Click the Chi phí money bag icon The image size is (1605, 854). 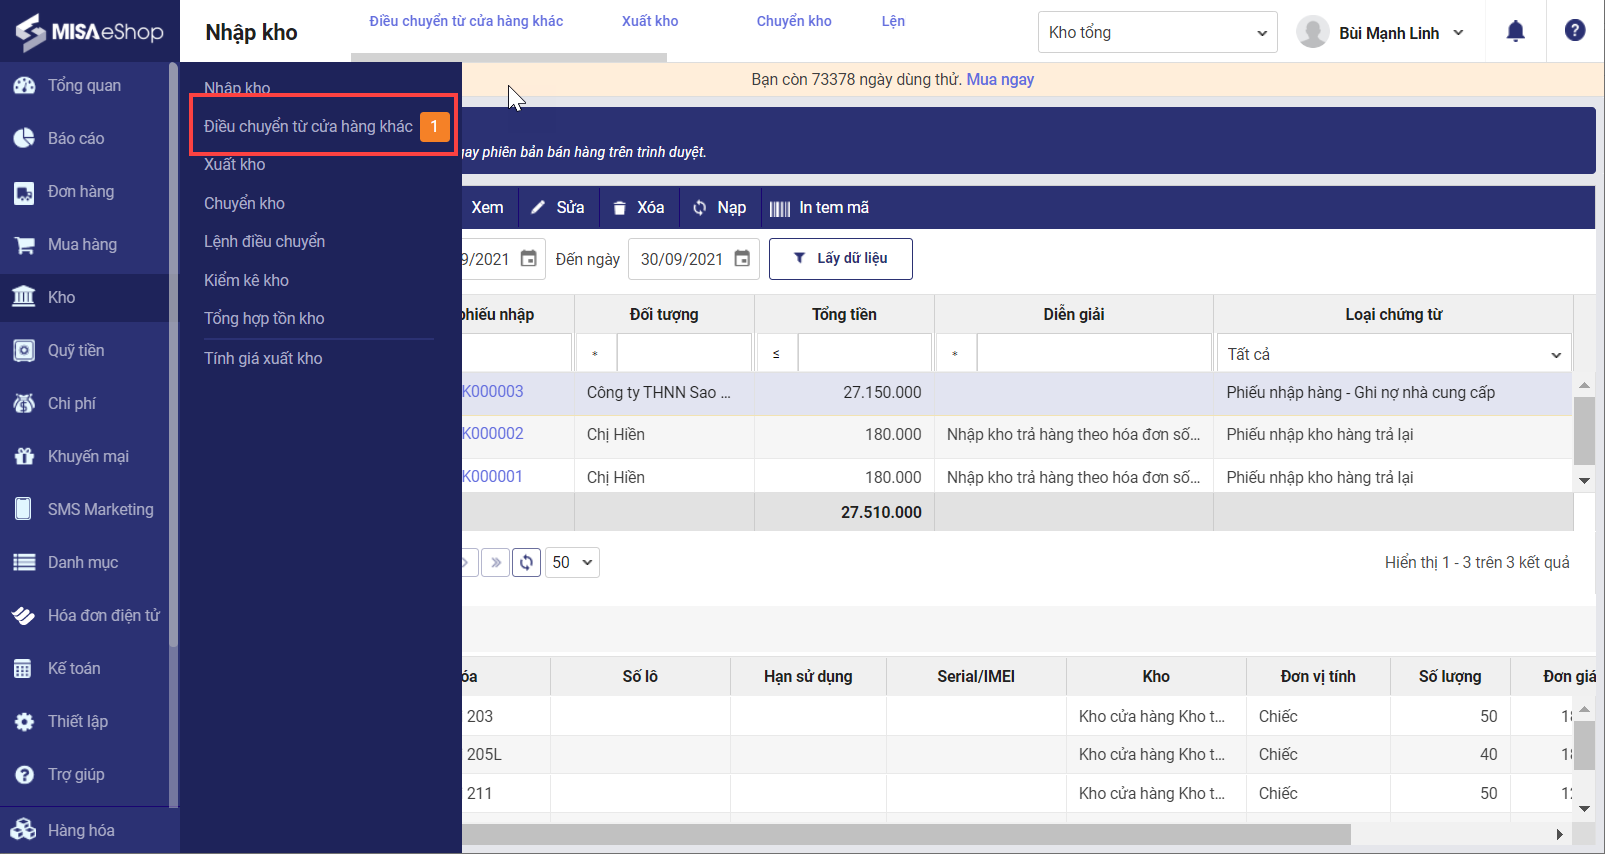(24, 404)
